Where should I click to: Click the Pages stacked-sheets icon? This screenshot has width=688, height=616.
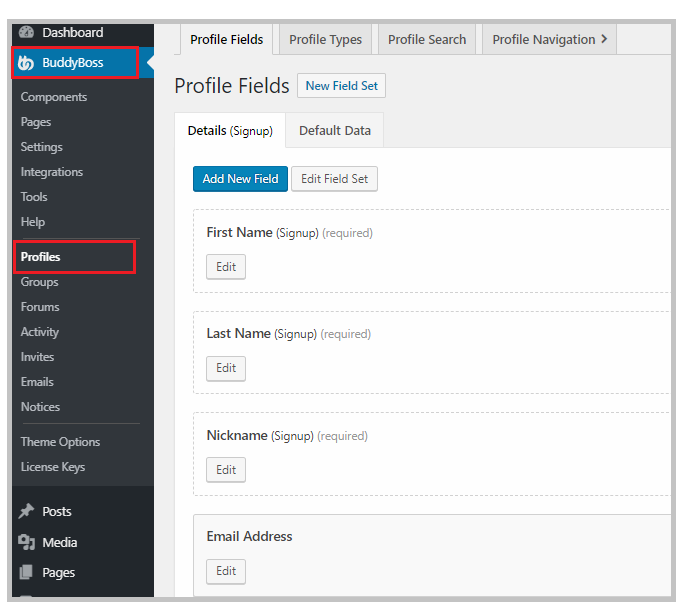[26, 572]
